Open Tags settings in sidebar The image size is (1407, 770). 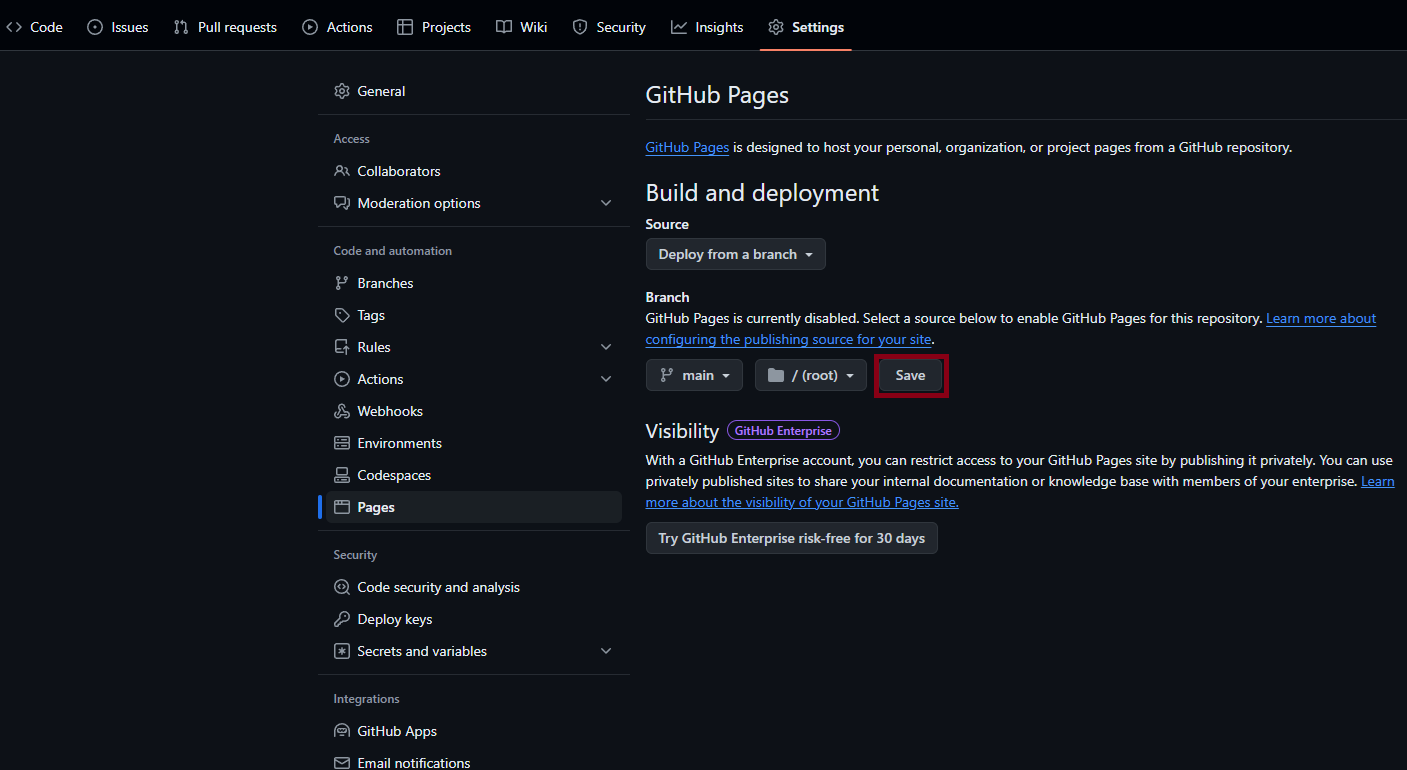point(474,315)
